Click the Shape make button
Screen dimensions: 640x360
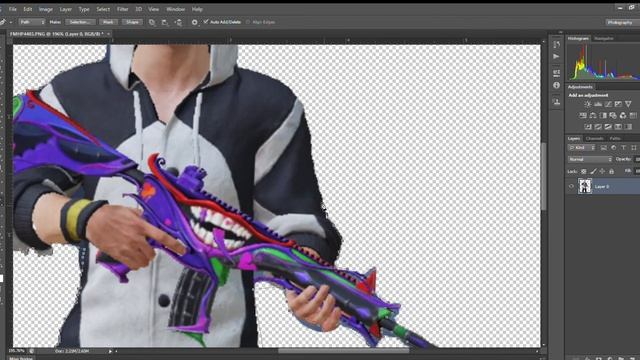pos(132,22)
